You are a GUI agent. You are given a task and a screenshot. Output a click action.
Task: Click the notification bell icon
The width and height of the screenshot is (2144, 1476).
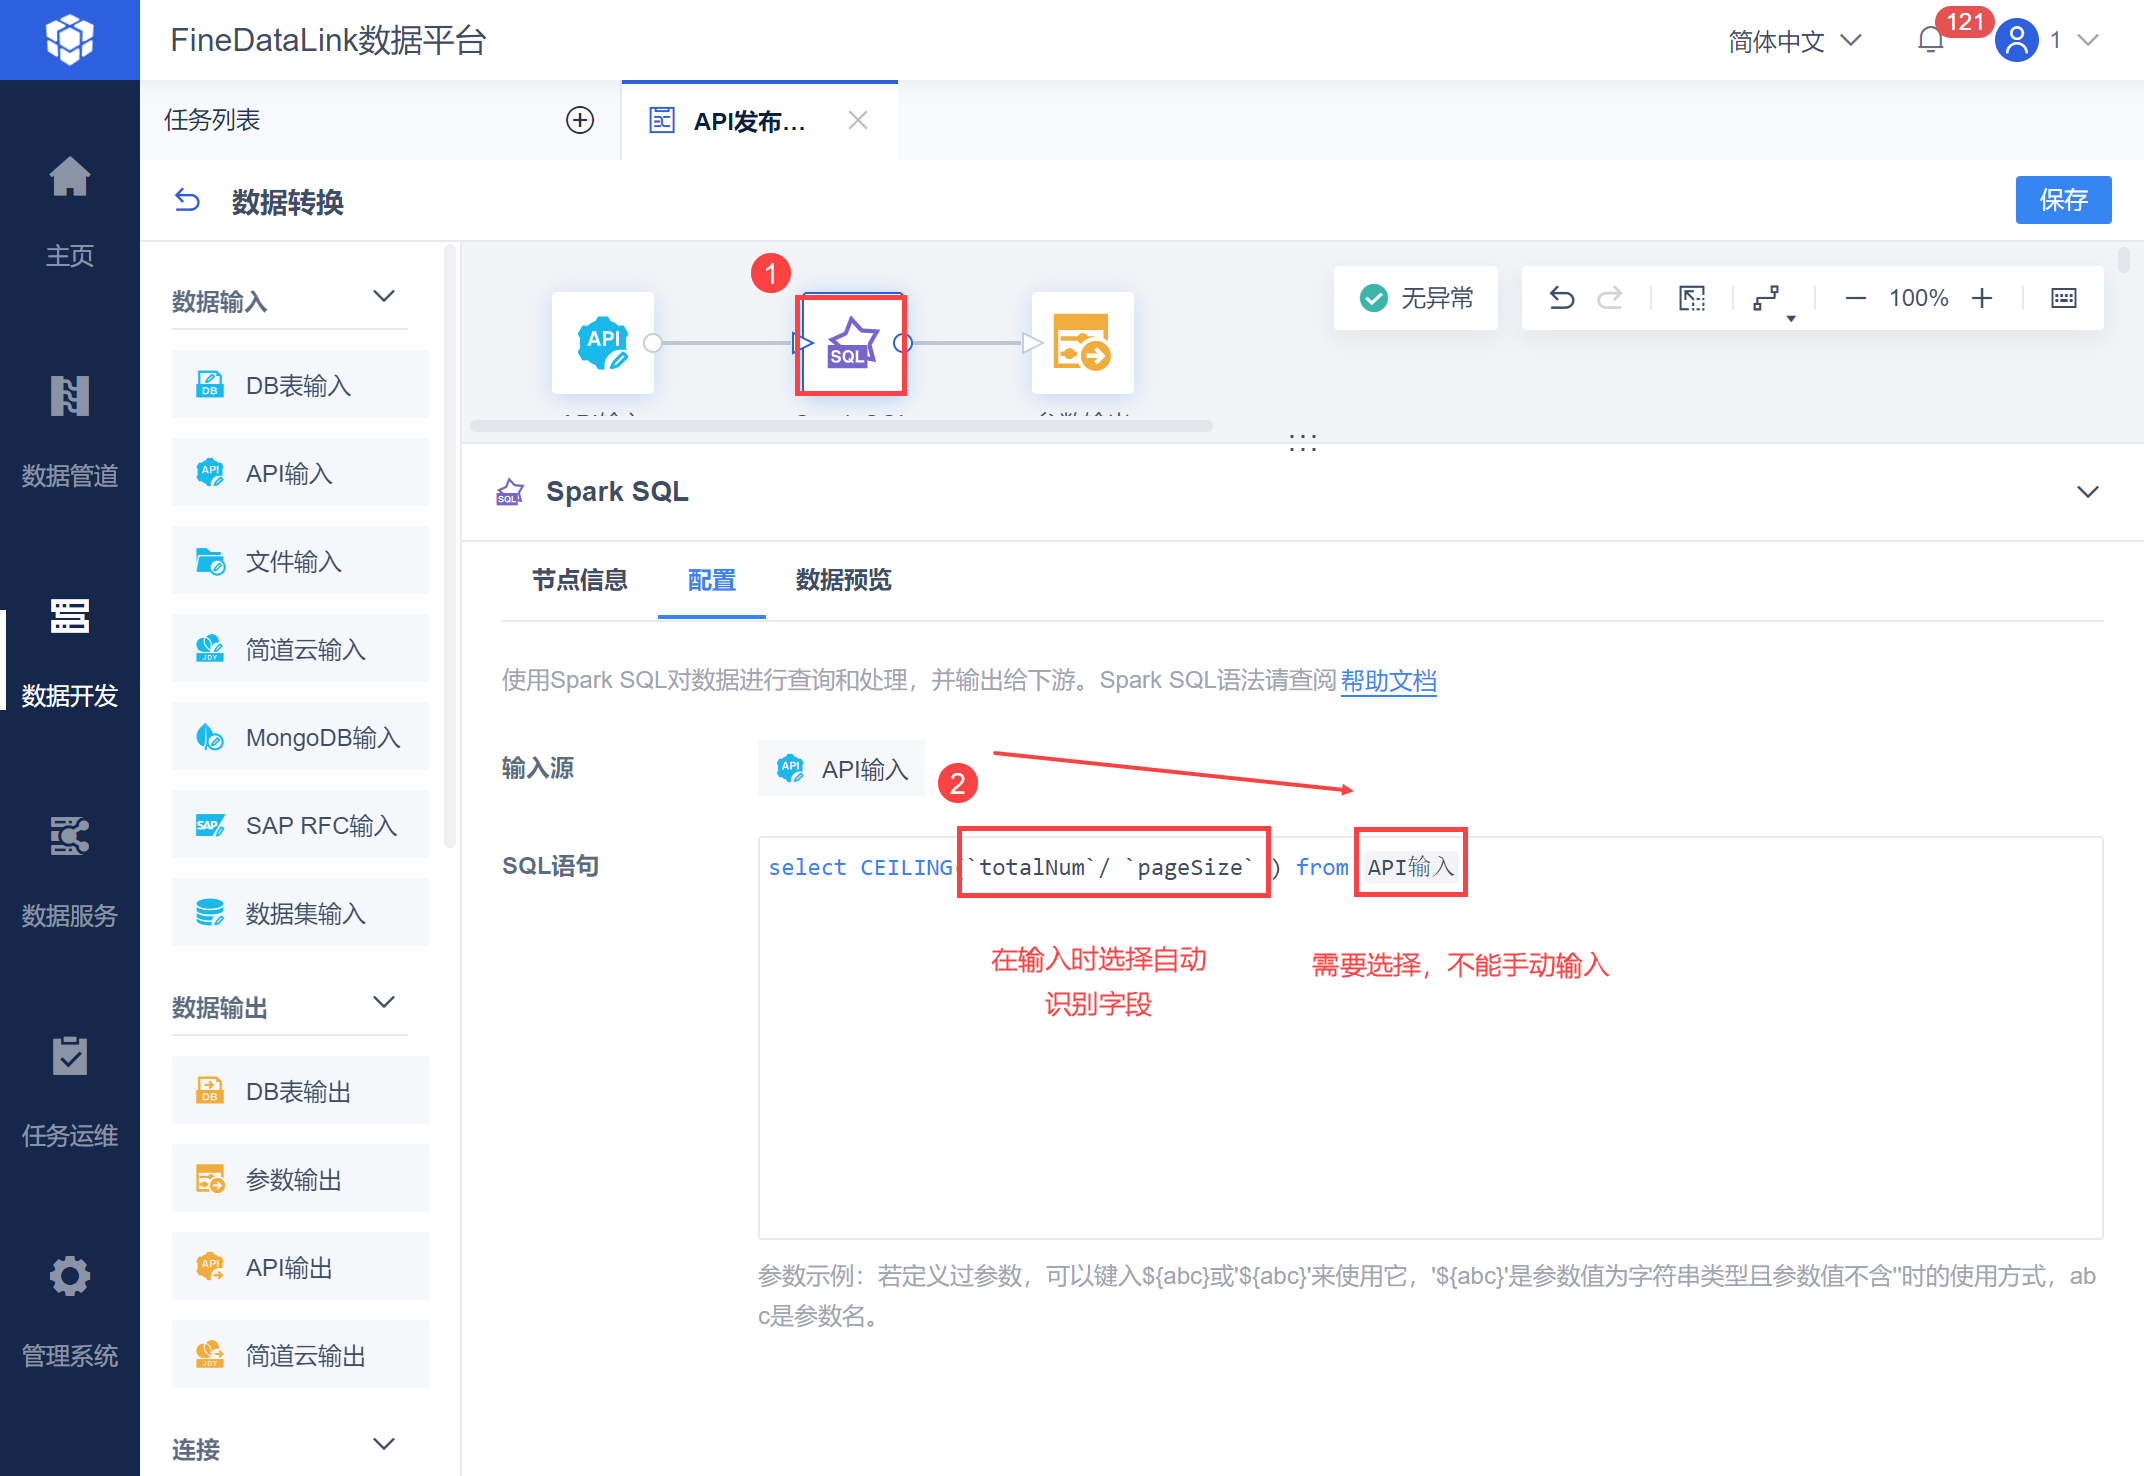click(x=1931, y=40)
